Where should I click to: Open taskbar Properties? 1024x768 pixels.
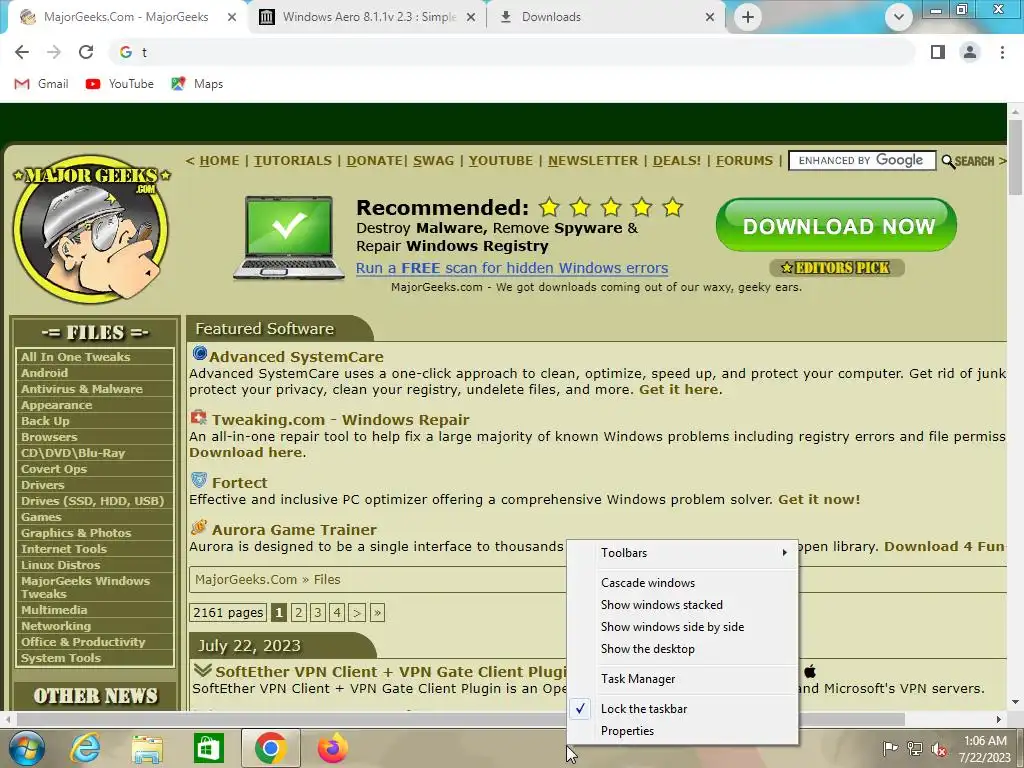(x=682, y=731)
